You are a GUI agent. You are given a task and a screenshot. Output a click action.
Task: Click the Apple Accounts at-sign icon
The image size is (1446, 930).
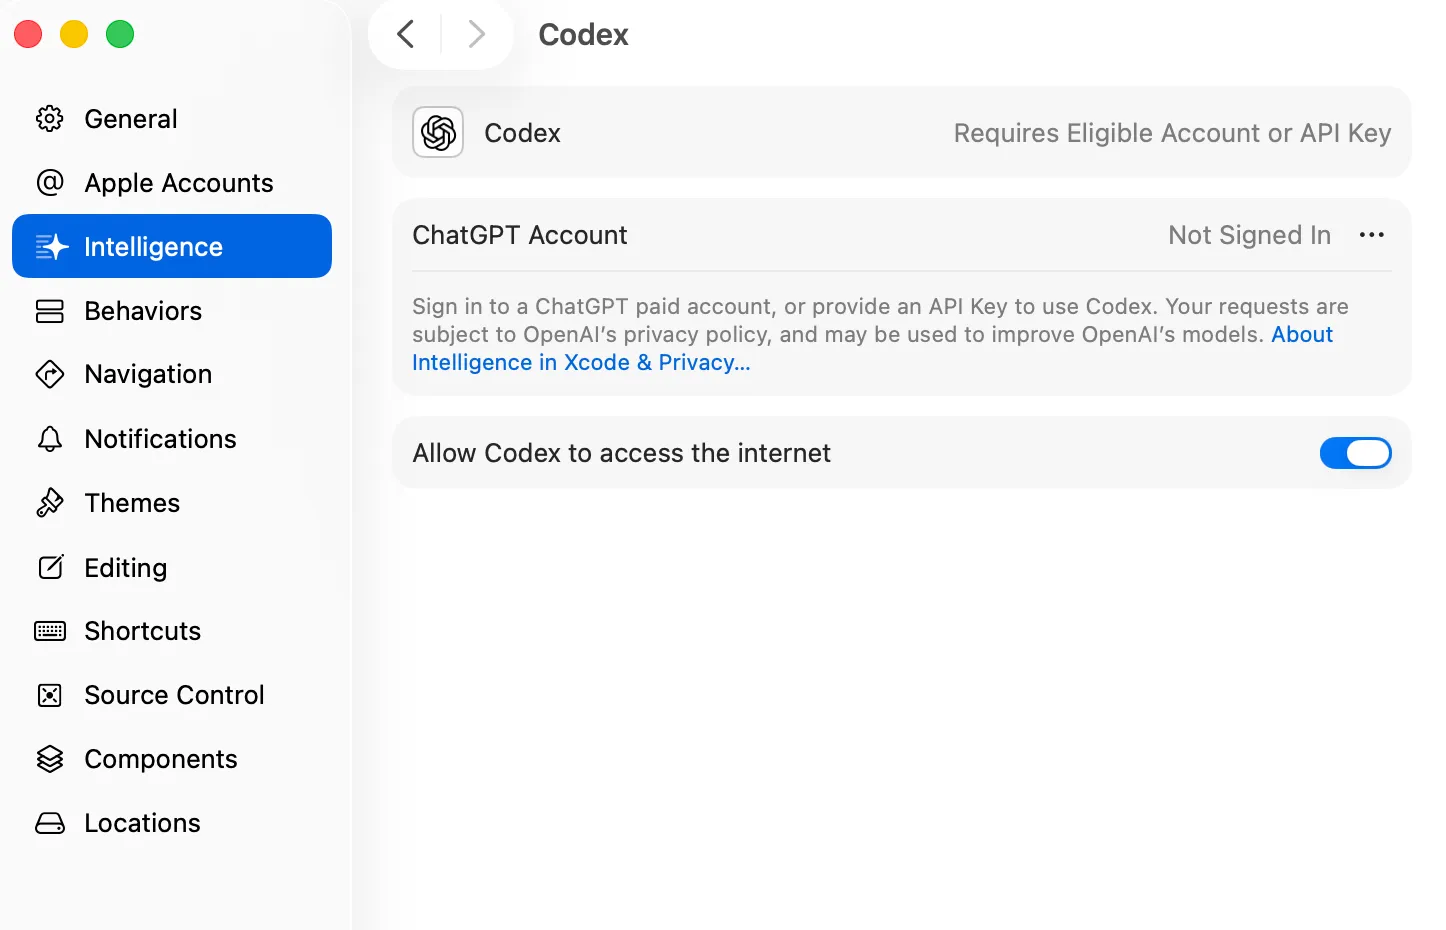pos(50,183)
